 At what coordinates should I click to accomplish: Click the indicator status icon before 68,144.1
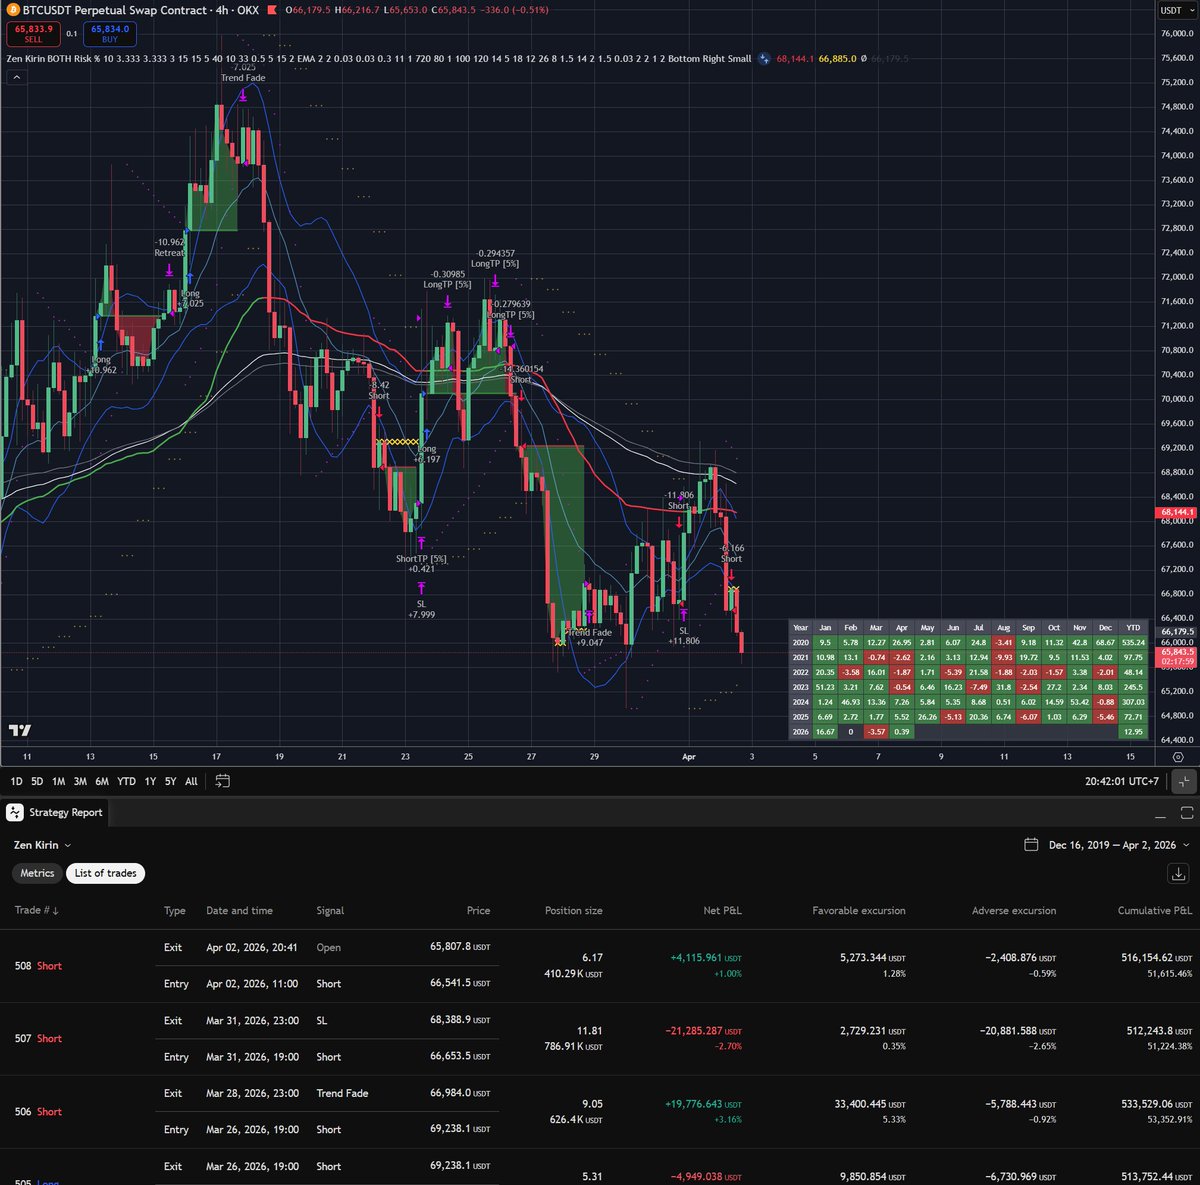point(764,58)
